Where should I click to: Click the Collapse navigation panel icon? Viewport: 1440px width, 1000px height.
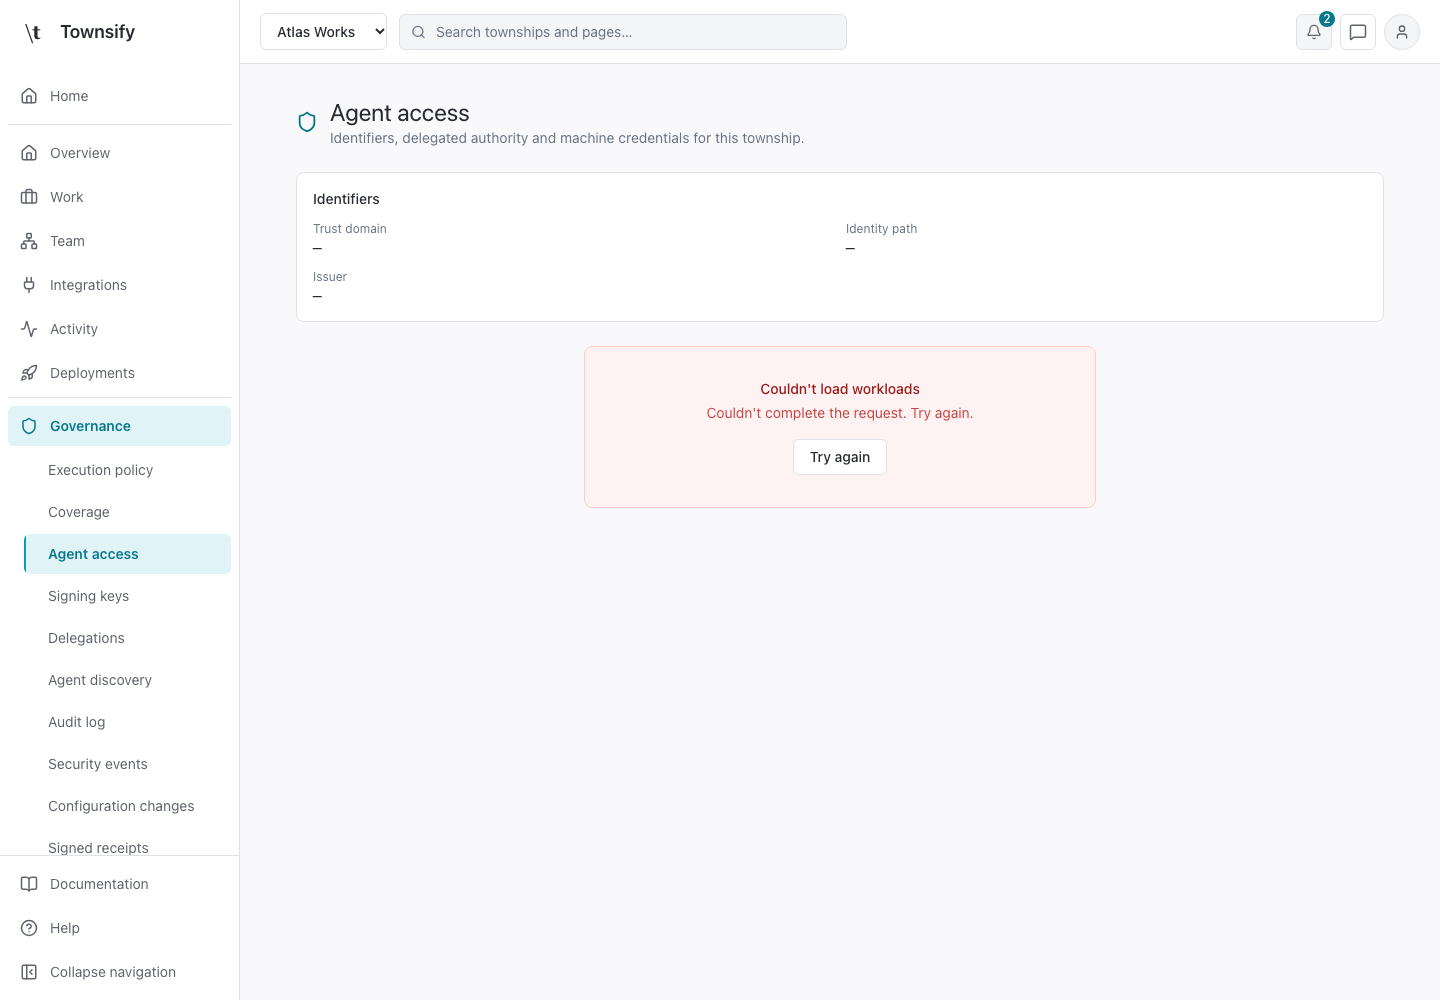coord(29,972)
